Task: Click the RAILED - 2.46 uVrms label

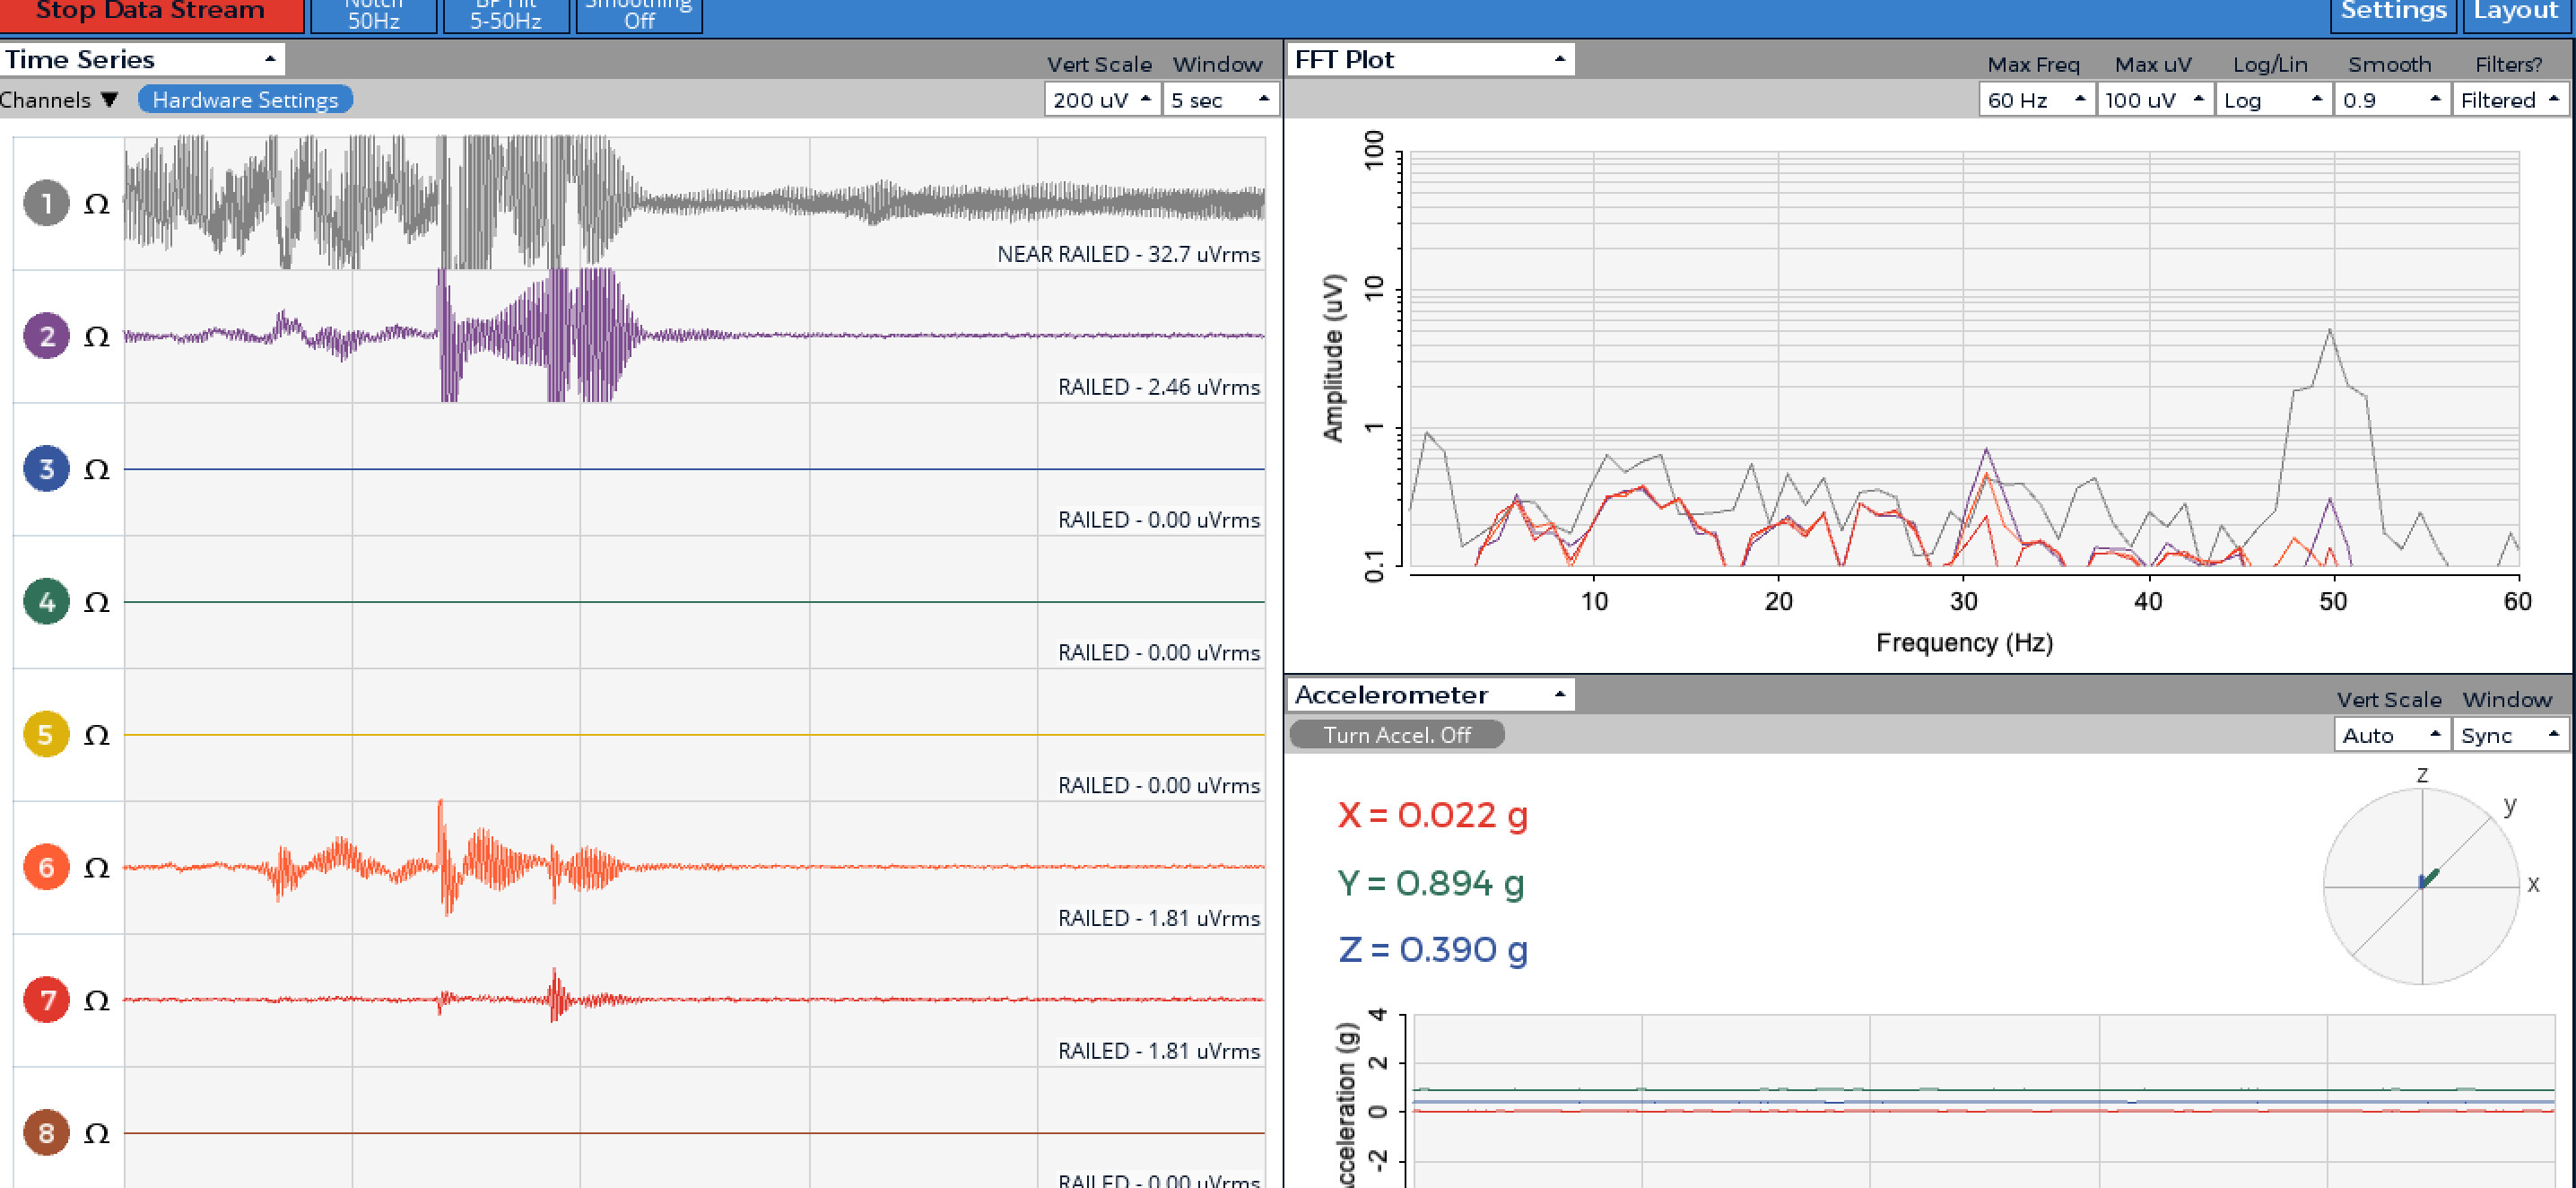Action: (1159, 387)
